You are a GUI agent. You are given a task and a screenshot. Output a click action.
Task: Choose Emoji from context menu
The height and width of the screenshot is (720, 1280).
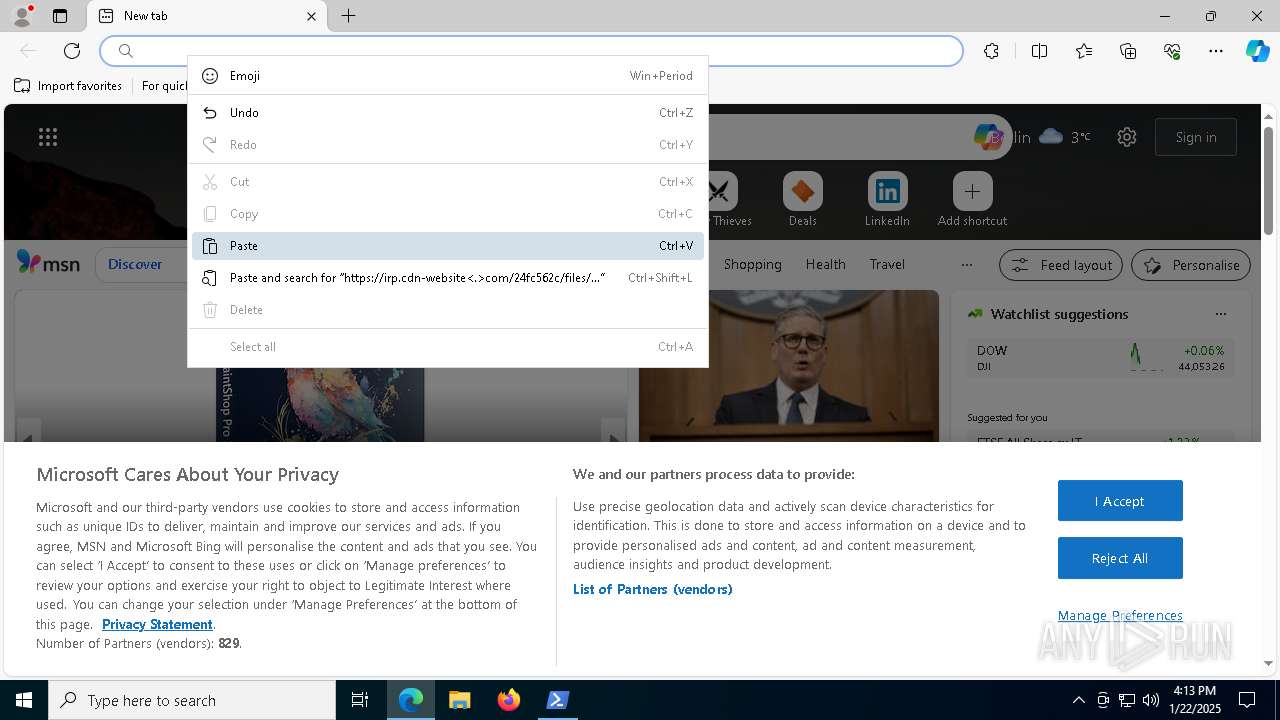point(447,76)
